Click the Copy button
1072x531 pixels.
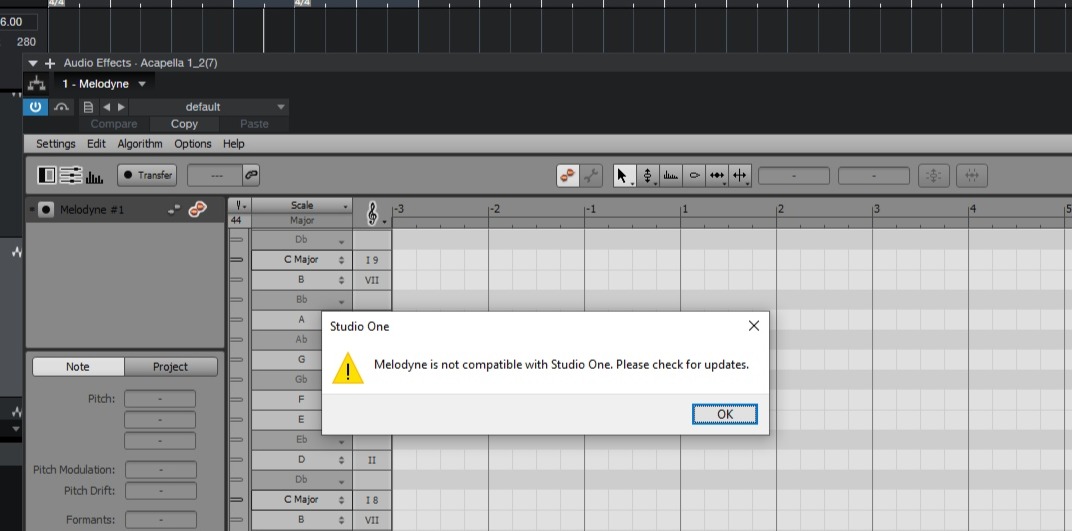coord(184,124)
